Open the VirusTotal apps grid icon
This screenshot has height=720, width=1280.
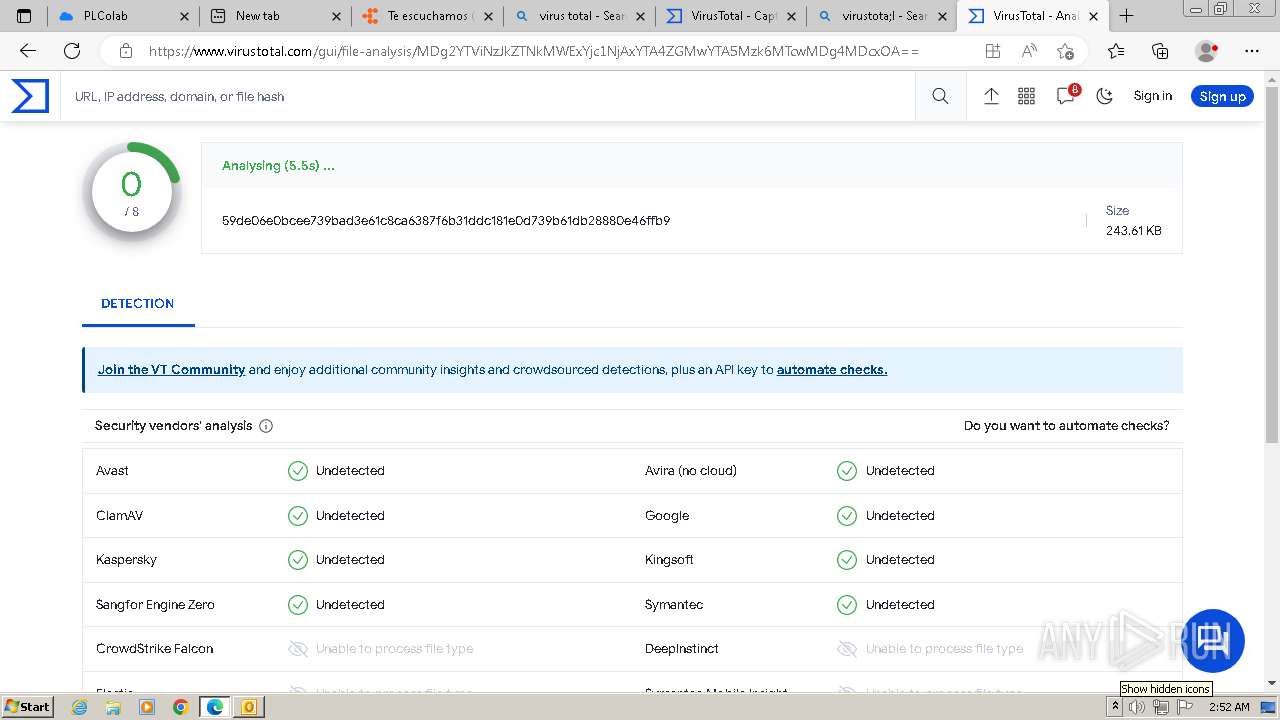pyautogui.click(x=1026, y=96)
